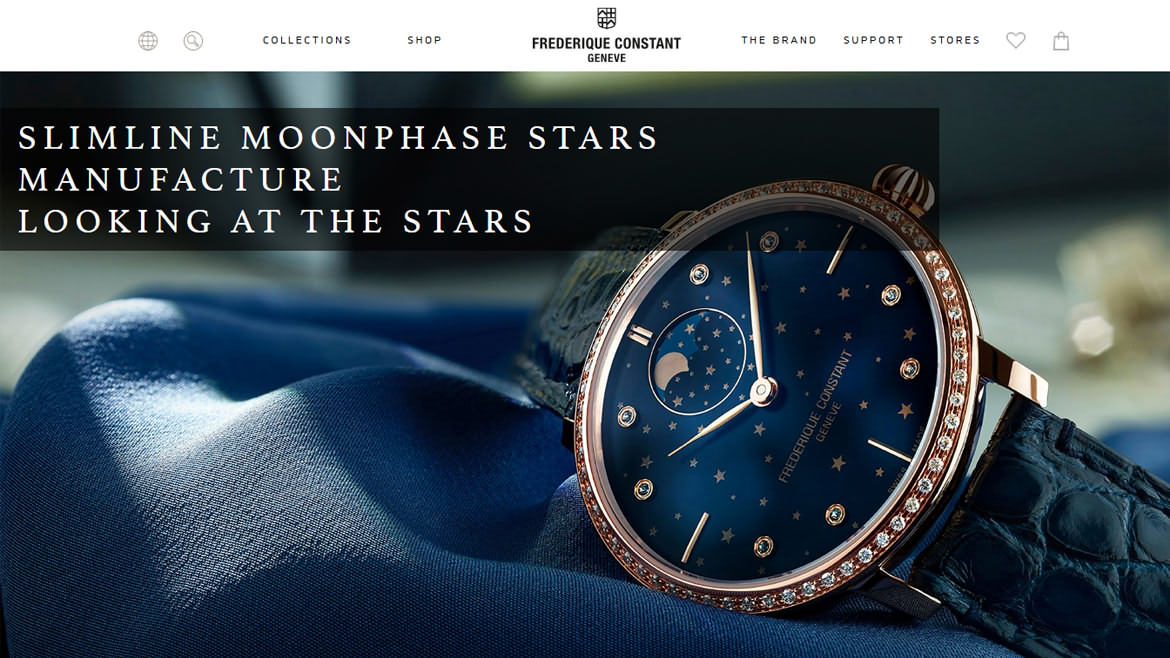Click the Frederique Constant crest emblem
The width and height of the screenshot is (1170, 658).
607,18
